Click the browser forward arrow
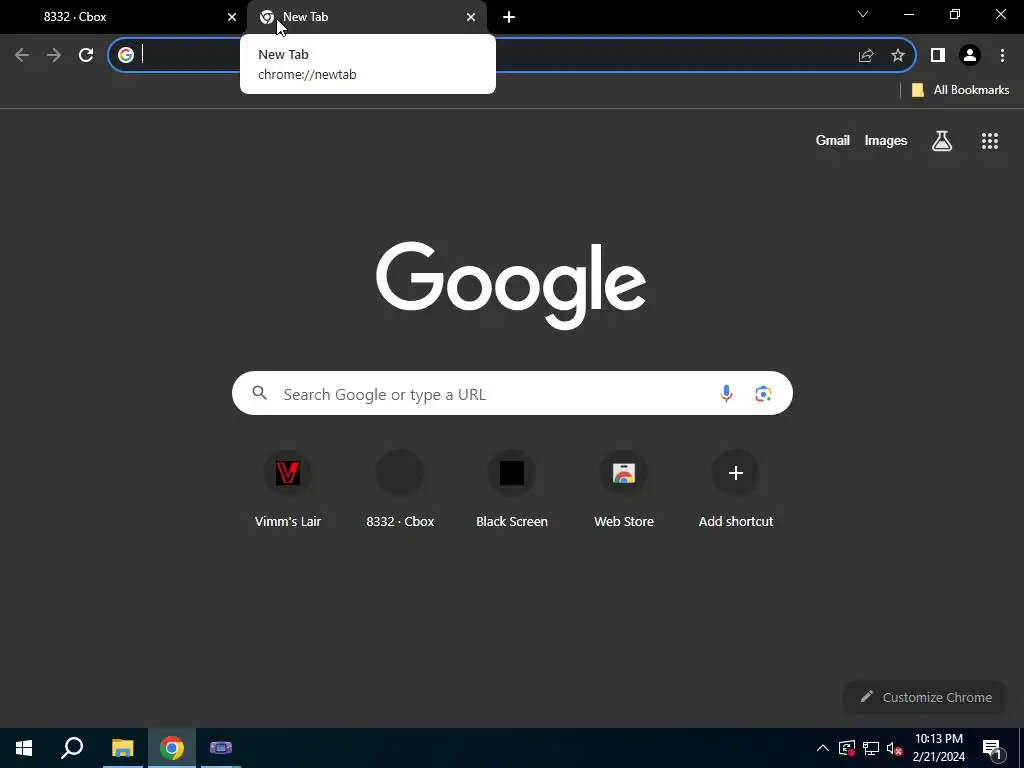This screenshot has height=768, width=1024. point(54,55)
